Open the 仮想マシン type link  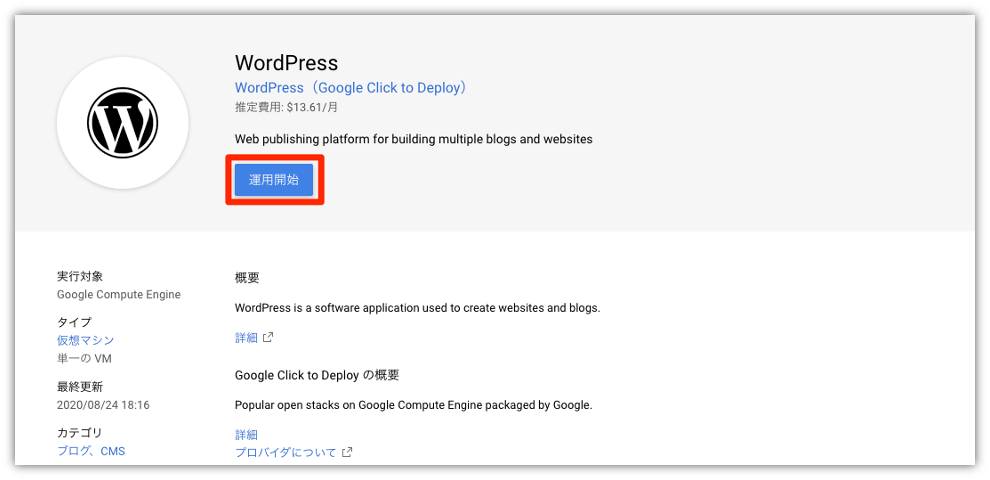coord(85,340)
